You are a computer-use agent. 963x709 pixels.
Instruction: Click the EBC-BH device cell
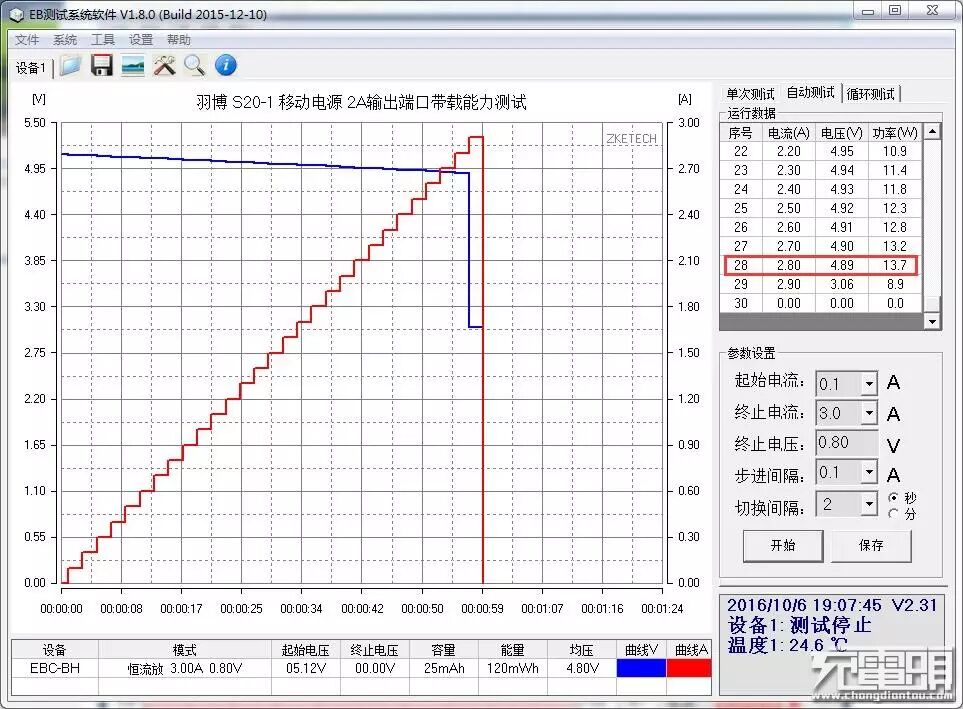point(55,668)
